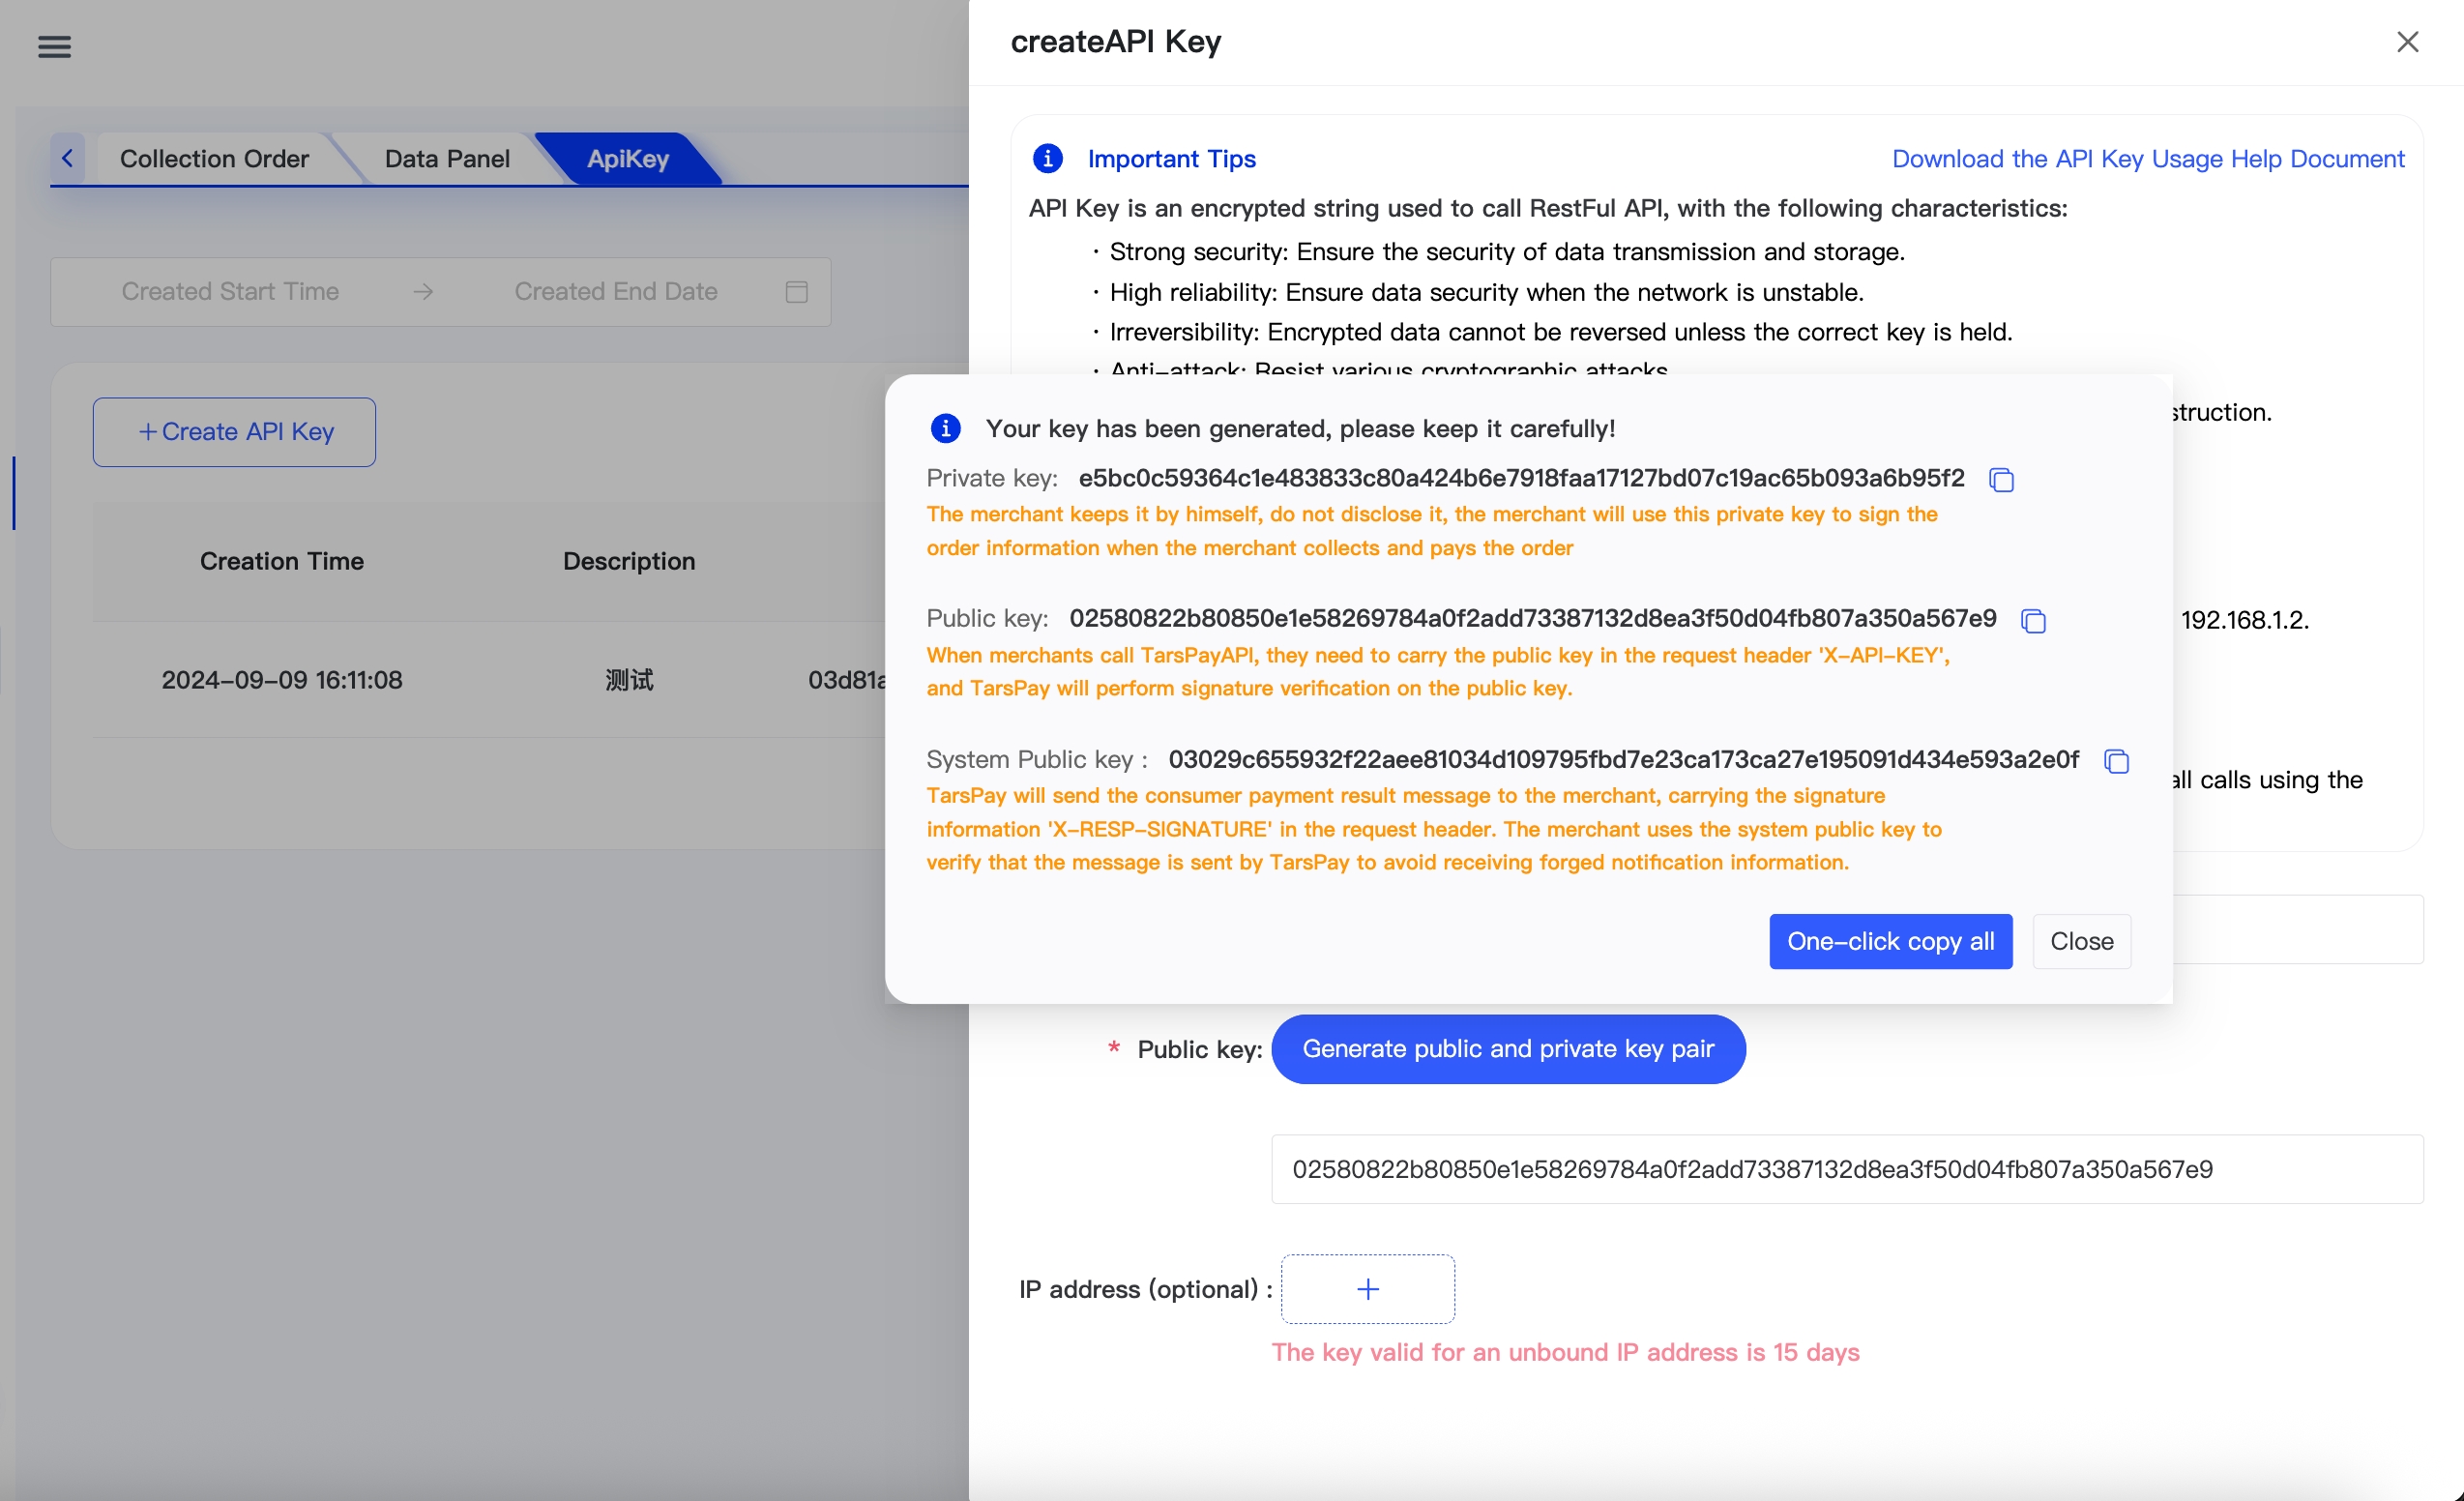Image resolution: width=2464 pixels, height=1501 pixels.
Task: Copy the public key value
Action: [x=2033, y=621]
